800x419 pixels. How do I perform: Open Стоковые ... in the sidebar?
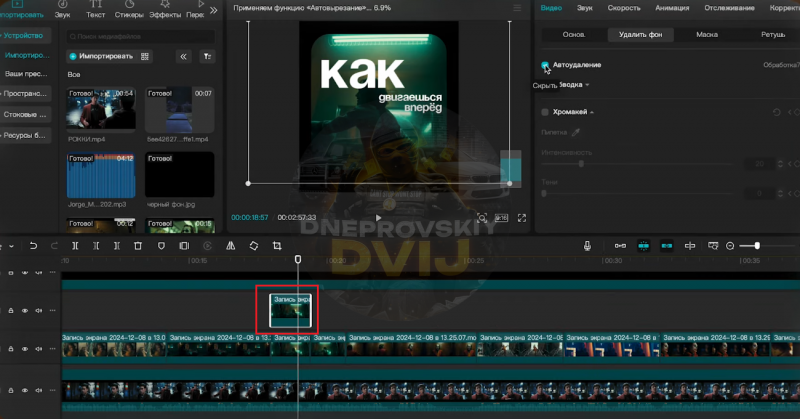[24, 115]
